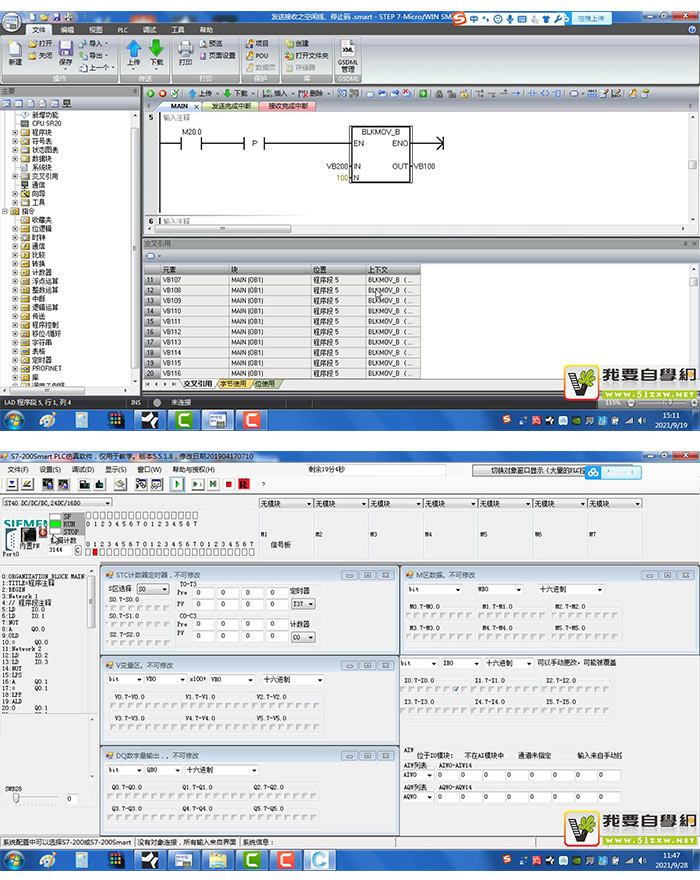
Task: Expand the 位逻辑 instruction tree node
Action: coord(15,229)
